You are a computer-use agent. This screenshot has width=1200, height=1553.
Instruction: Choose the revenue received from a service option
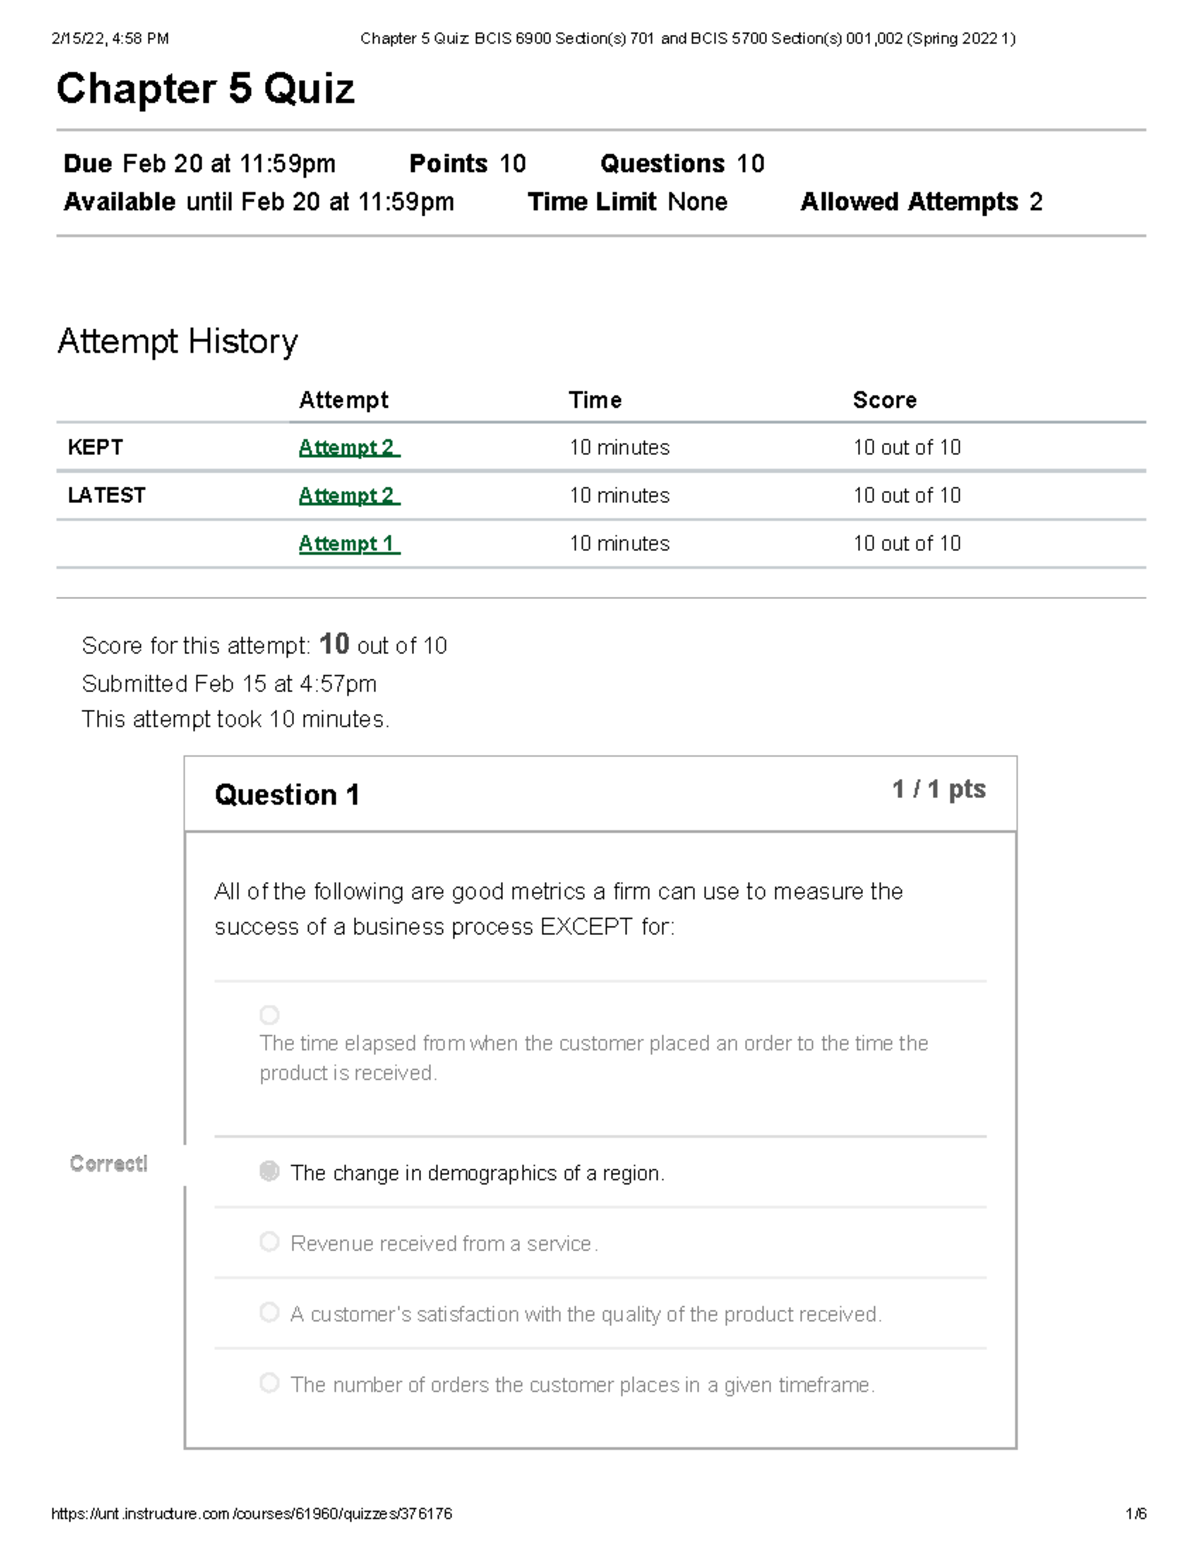click(x=269, y=1241)
